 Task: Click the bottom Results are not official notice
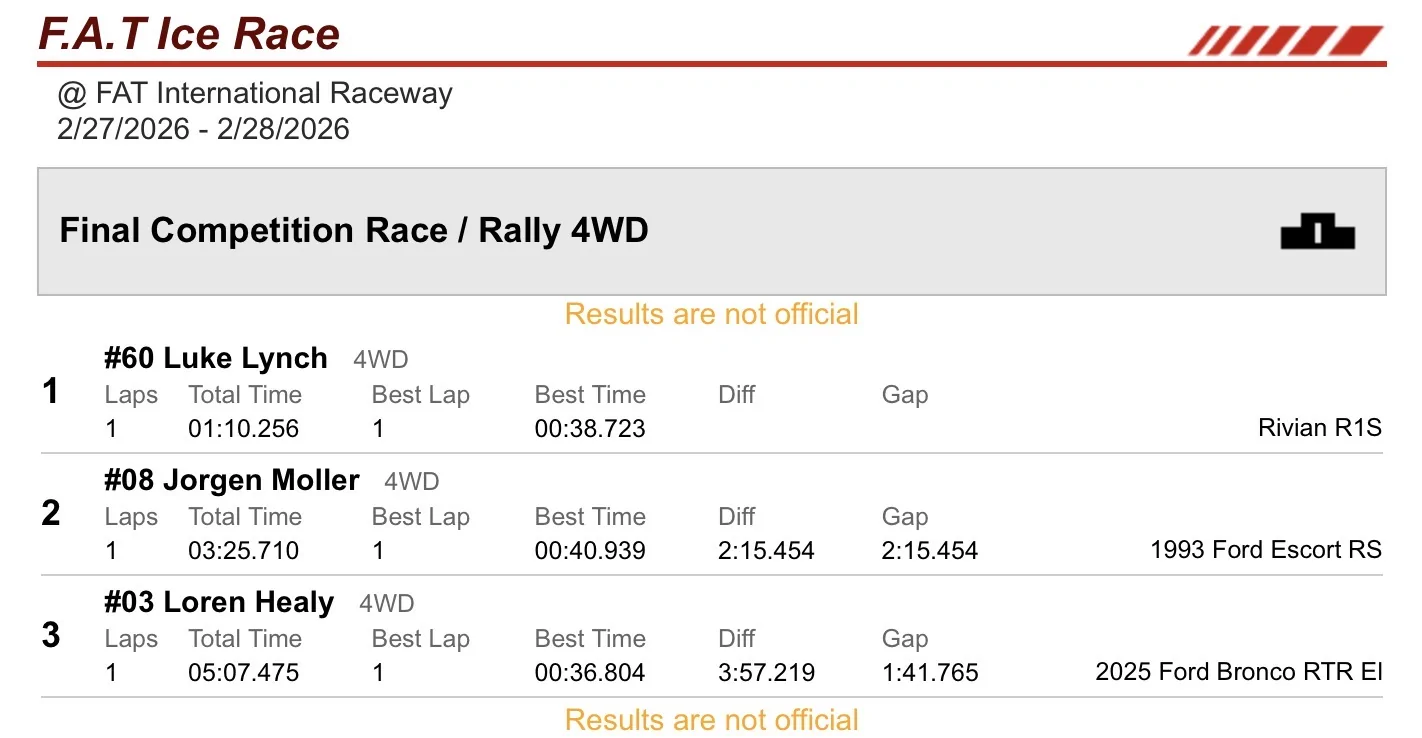click(x=712, y=720)
